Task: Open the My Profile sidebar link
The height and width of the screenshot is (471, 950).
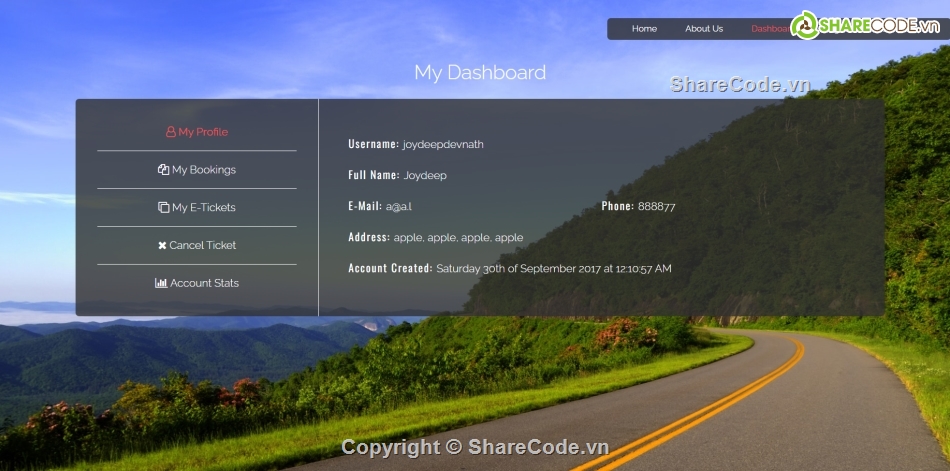Action: click(x=203, y=132)
